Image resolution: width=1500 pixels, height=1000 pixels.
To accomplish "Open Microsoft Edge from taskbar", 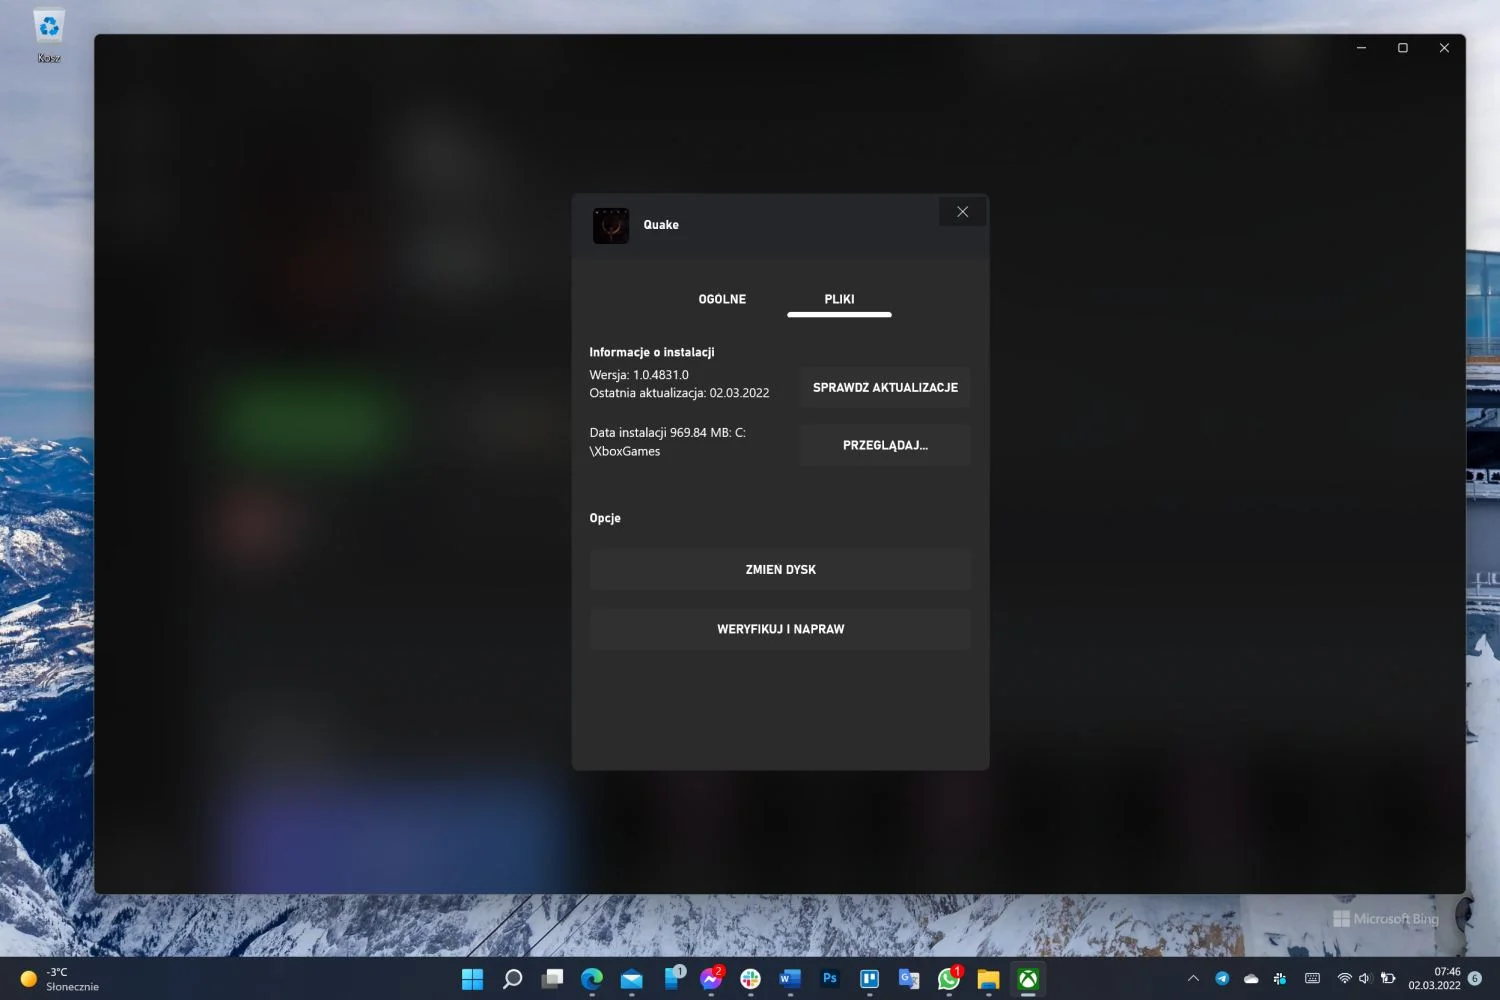I will tap(592, 979).
